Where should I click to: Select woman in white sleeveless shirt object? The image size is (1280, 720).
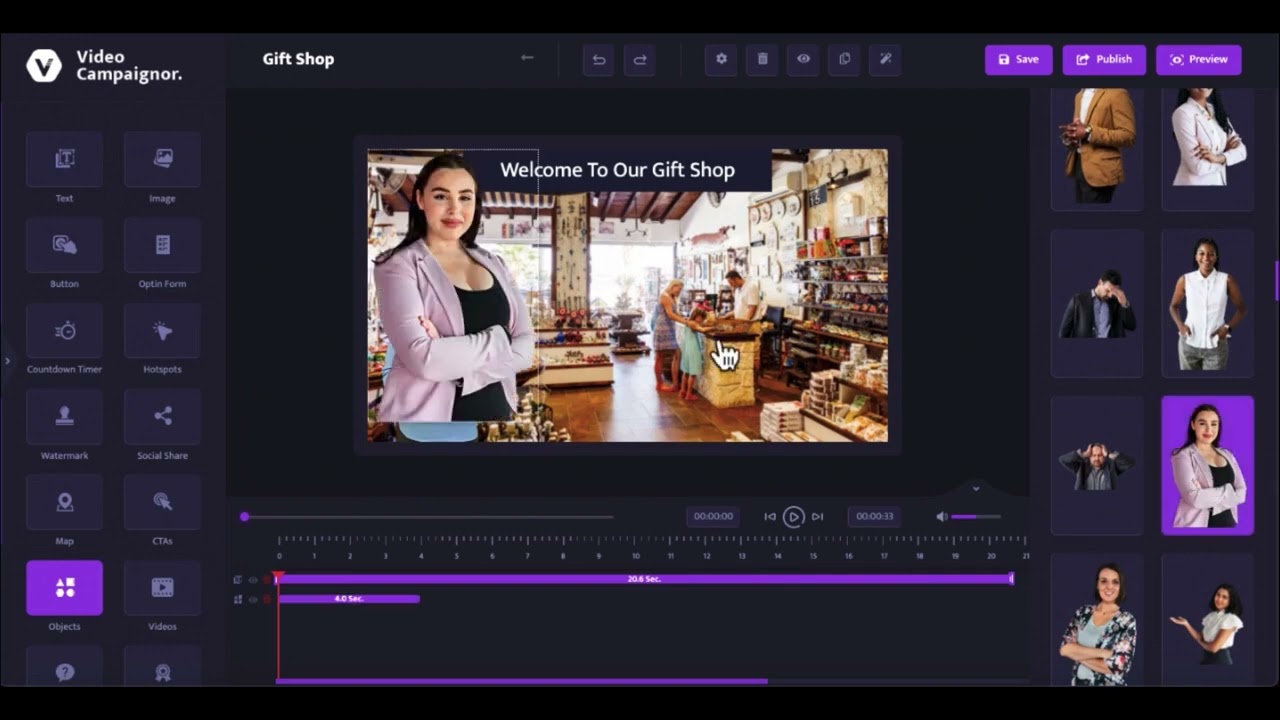pyautogui.click(x=1207, y=304)
